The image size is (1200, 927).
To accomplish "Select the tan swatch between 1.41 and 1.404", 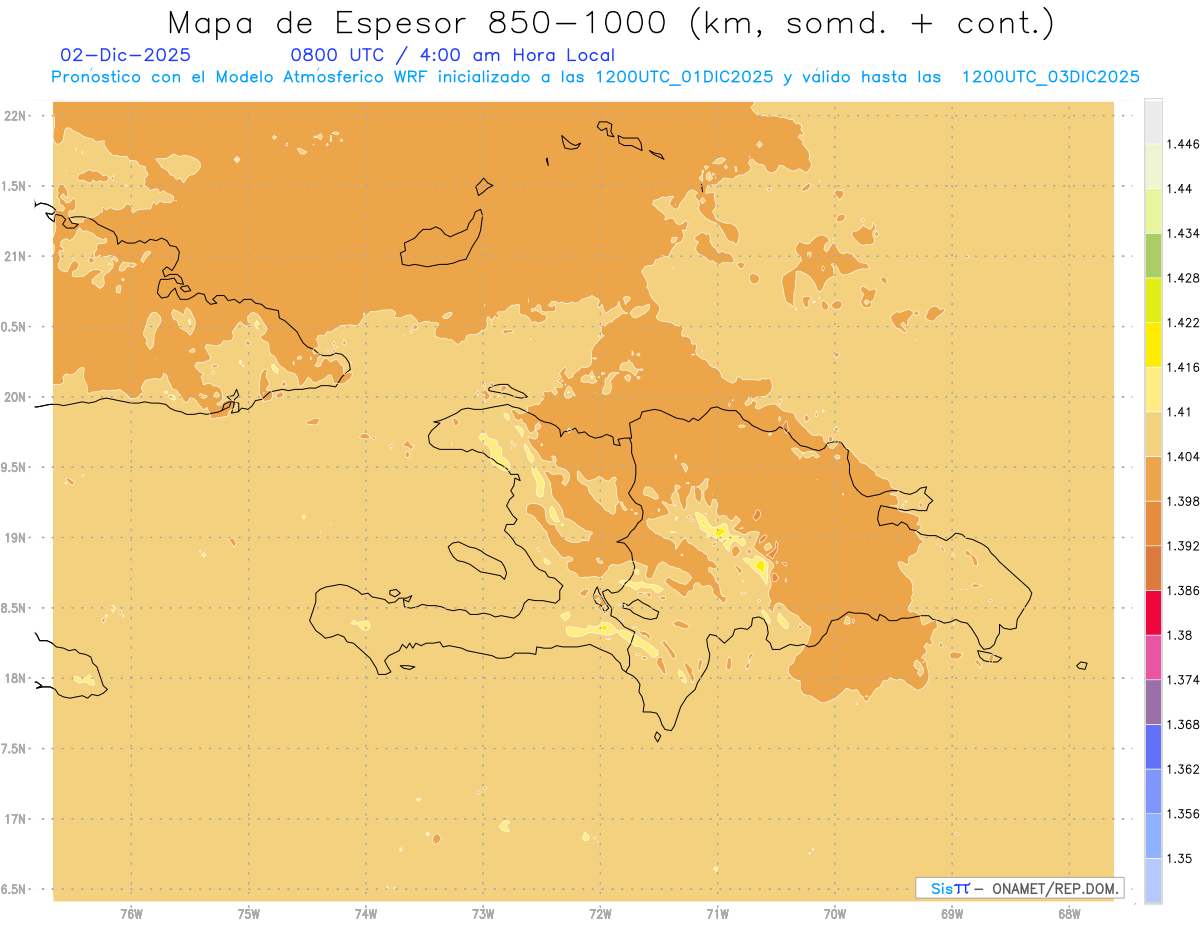I will (x=1153, y=434).
